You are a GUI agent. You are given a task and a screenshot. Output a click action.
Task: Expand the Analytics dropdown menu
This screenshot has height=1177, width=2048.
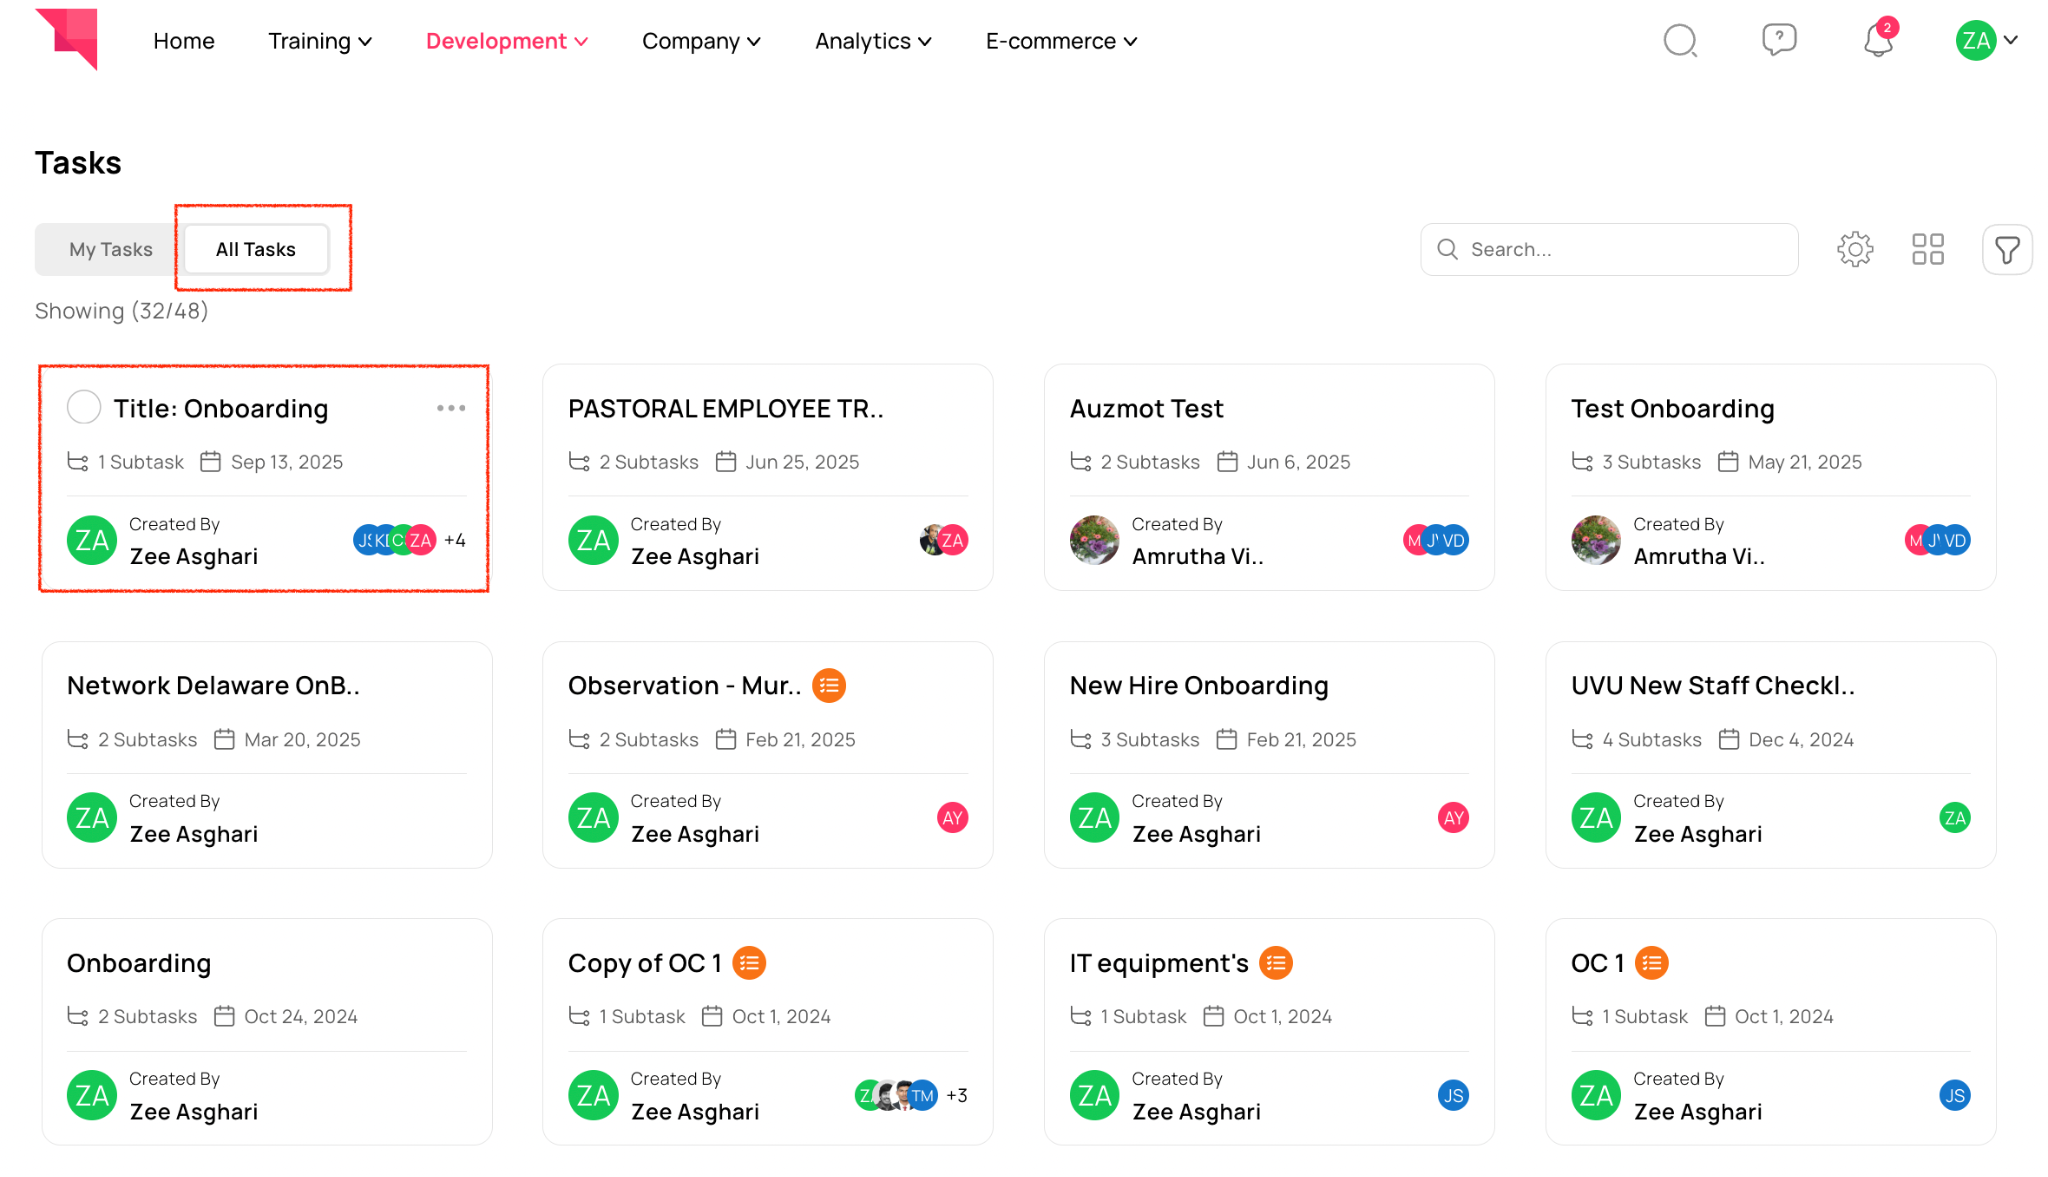click(x=873, y=41)
